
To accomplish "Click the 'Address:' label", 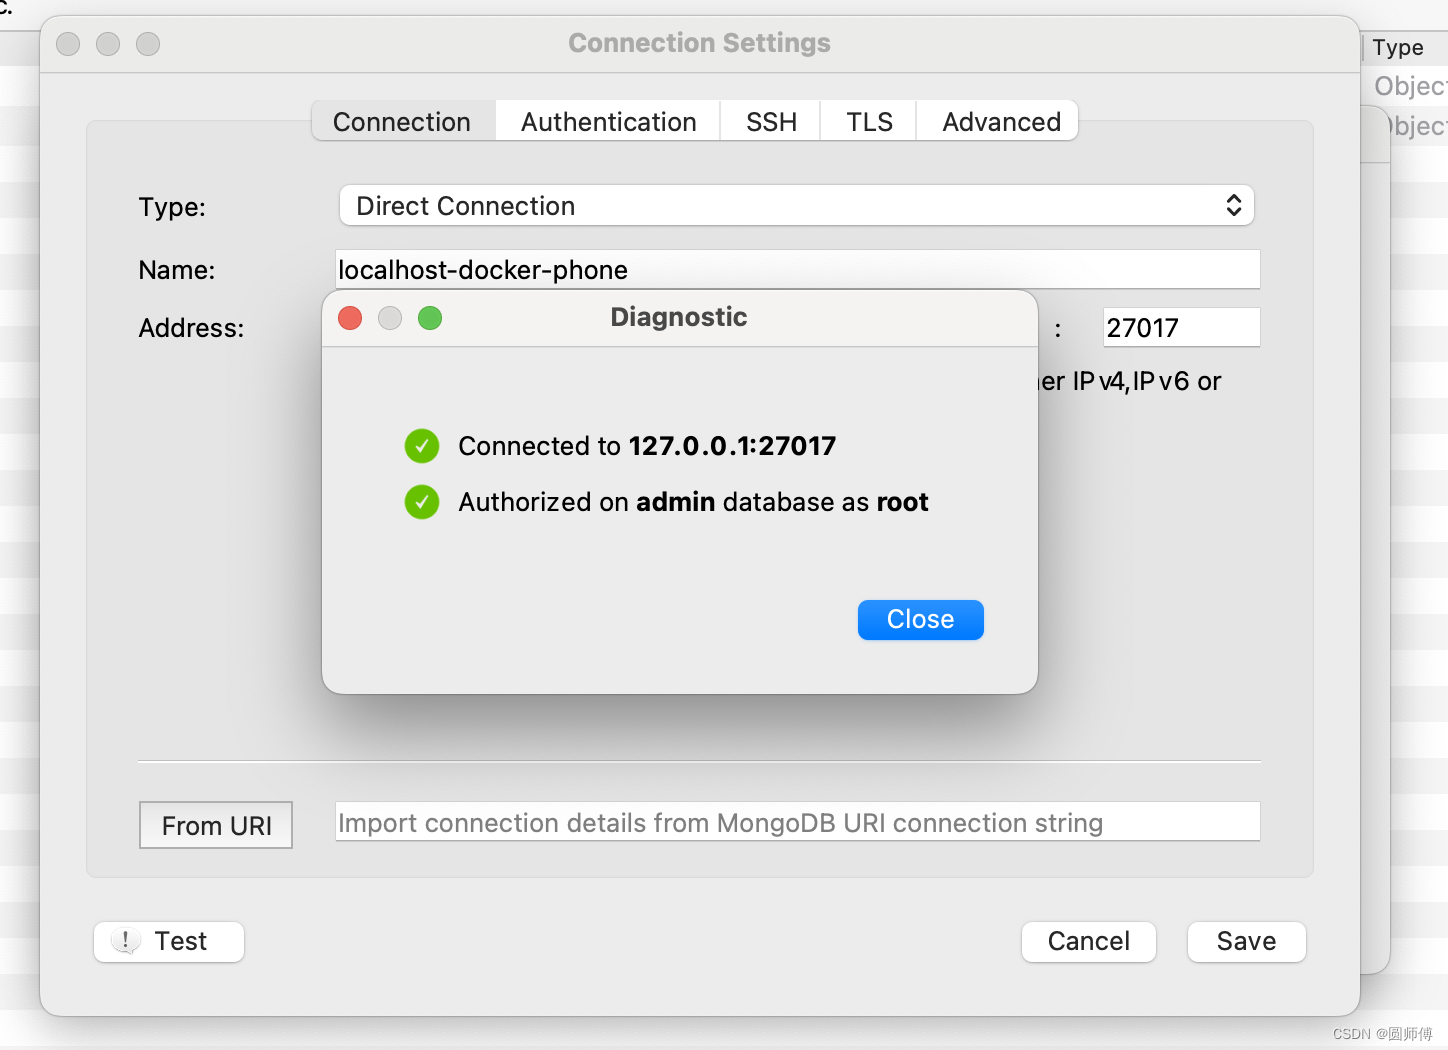I will click(191, 328).
